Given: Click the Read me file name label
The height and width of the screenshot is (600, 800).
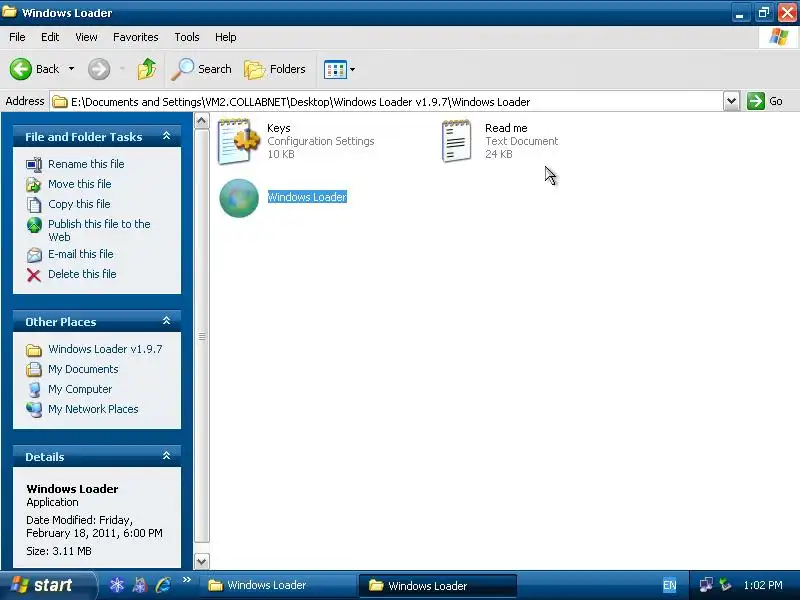Looking at the screenshot, I should tap(506, 128).
